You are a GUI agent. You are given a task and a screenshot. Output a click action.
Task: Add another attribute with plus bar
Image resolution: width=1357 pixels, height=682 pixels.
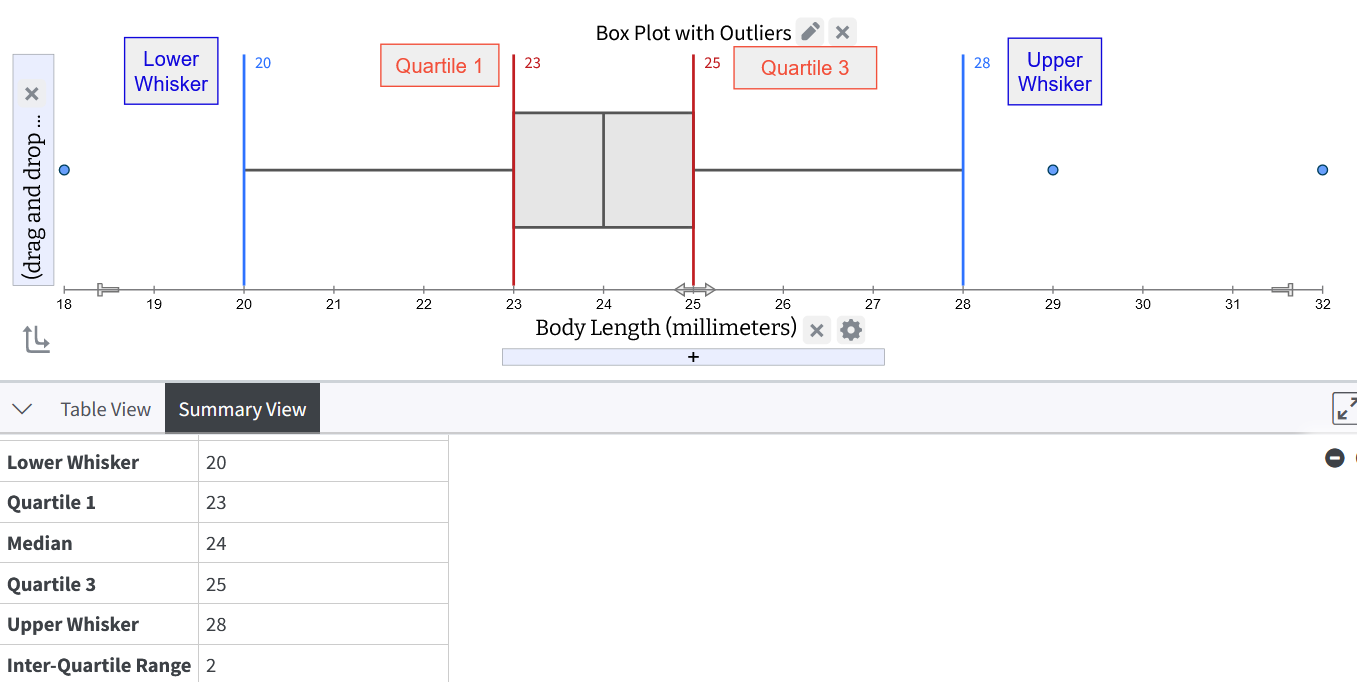click(693, 357)
